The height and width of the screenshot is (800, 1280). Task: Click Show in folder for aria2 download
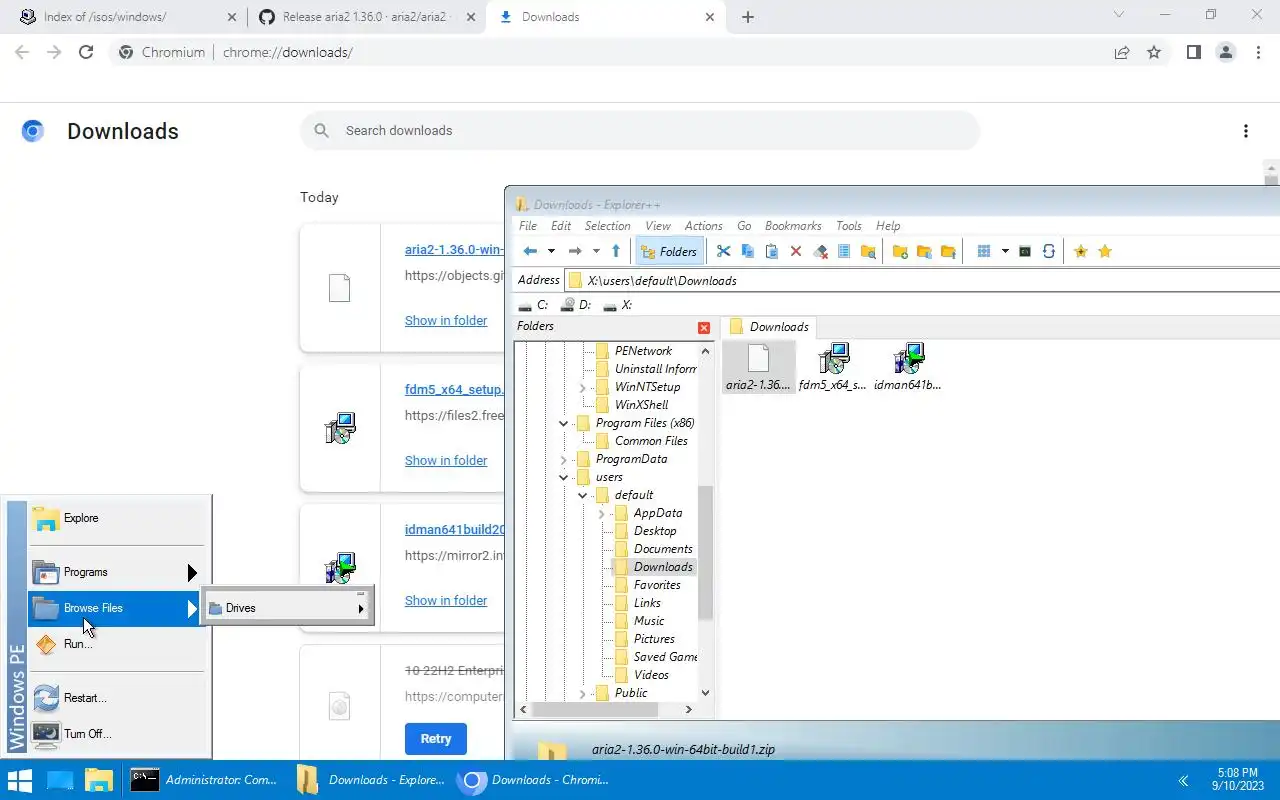coord(446,320)
